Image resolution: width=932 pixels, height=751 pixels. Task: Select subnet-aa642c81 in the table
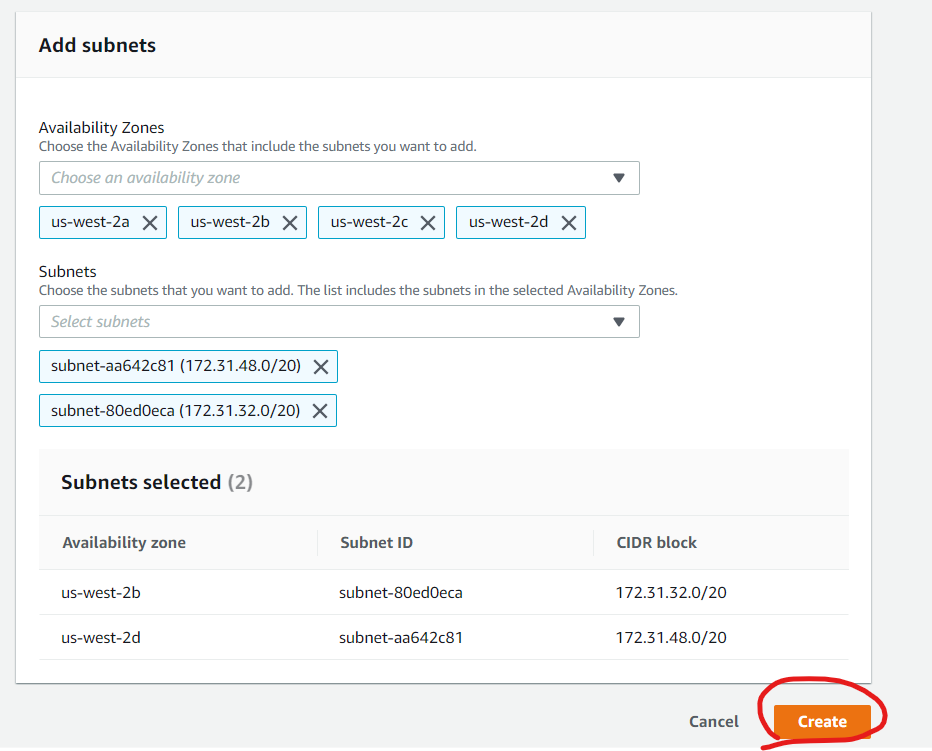coord(401,638)
